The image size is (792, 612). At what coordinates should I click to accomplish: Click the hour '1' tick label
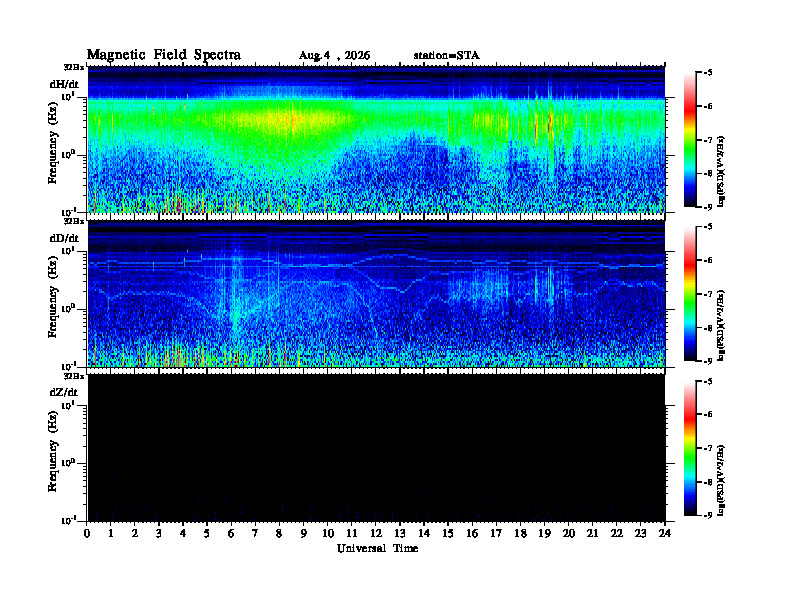tap(111, 533)
